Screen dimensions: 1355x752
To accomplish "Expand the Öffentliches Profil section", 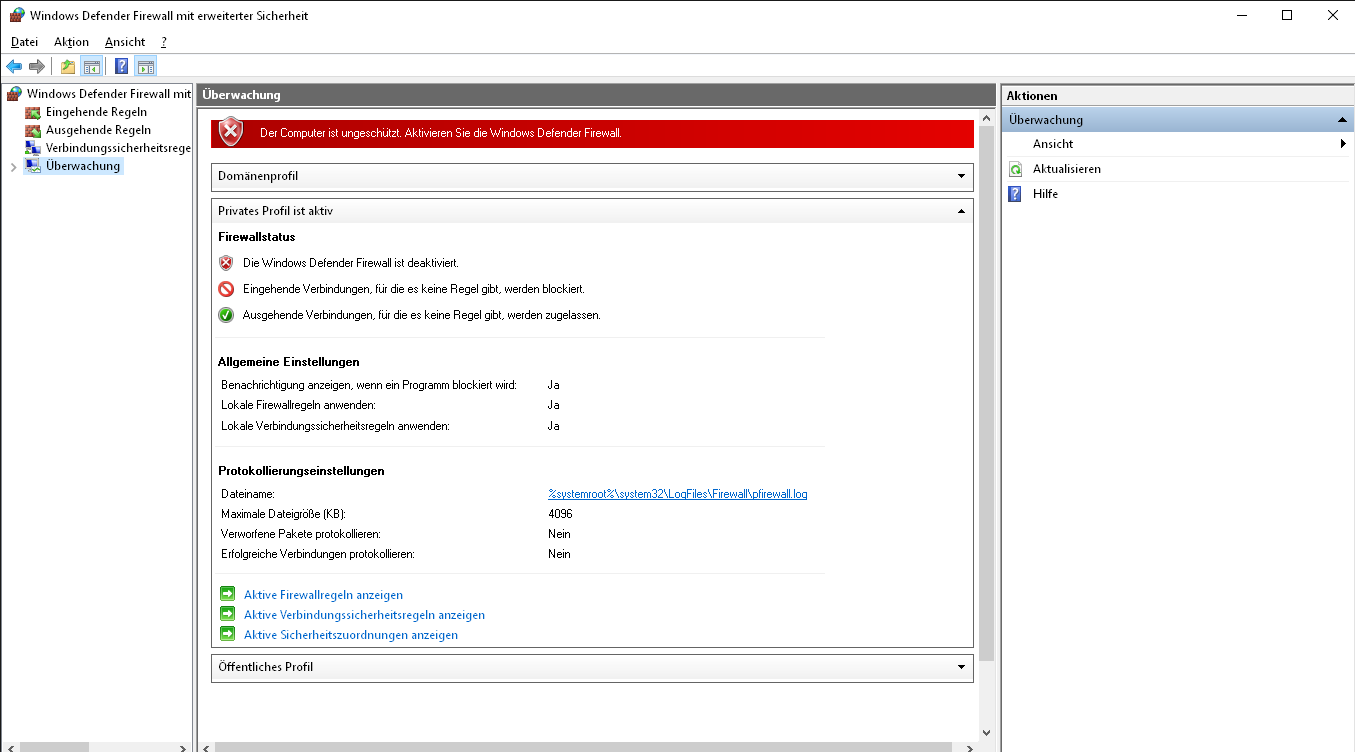I will pos(960,667).
